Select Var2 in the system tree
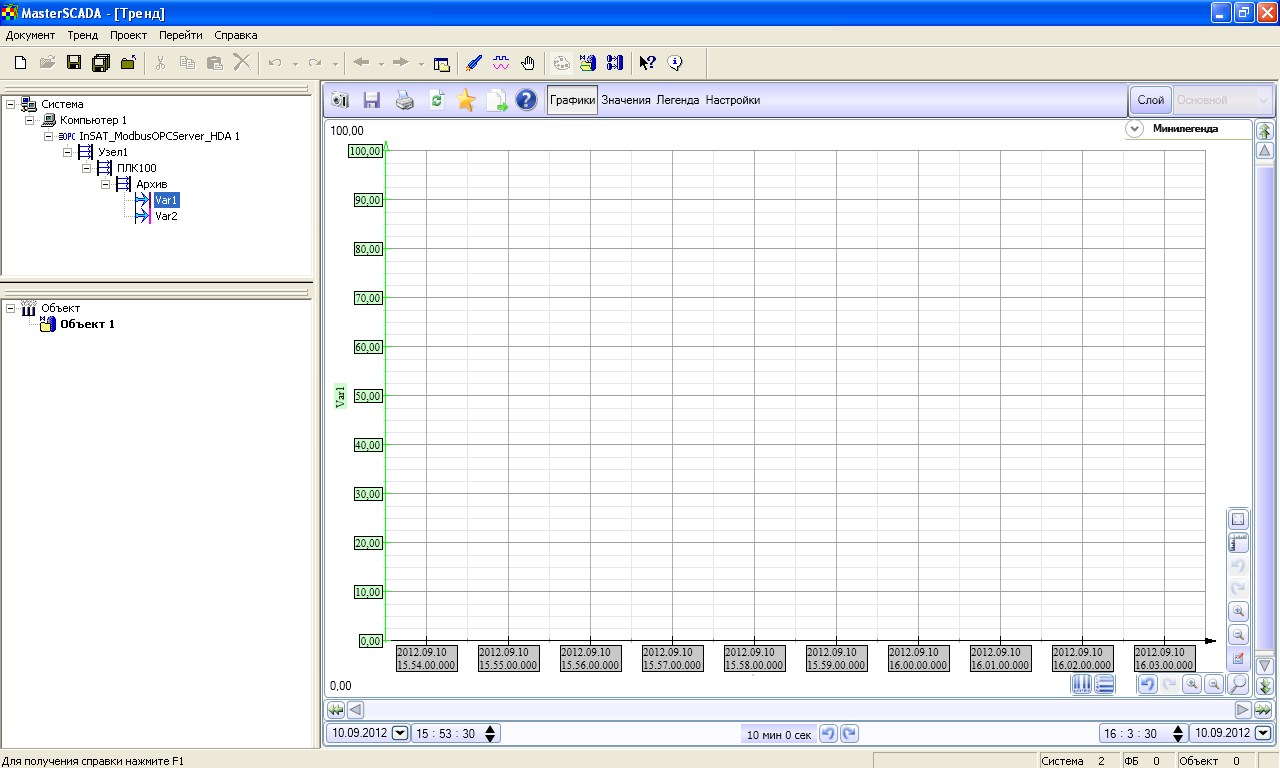The height and width of the screenshot is (768, 1280). [x=166, y=216]
